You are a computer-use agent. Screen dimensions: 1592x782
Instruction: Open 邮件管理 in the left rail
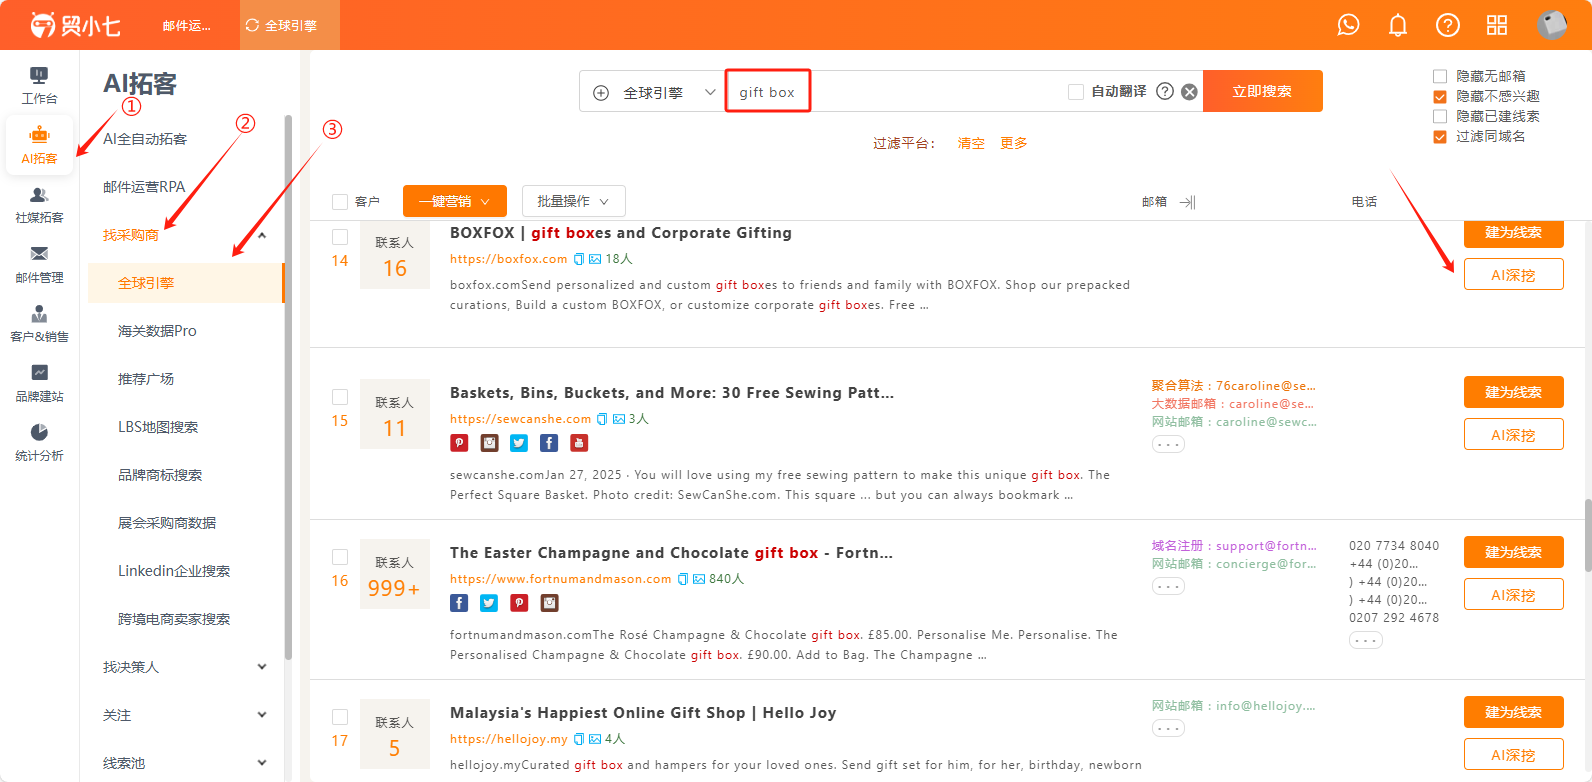[x=39, y=265]
